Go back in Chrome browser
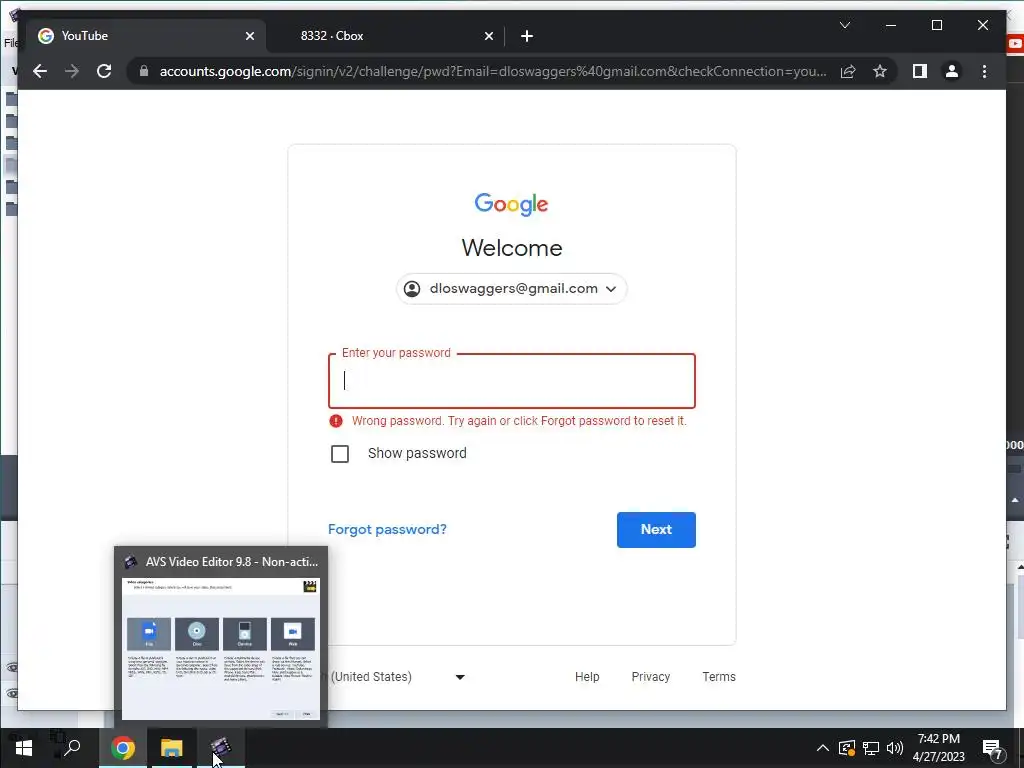The height and width of the screenshot is (768, 1024). pos(40,71)
